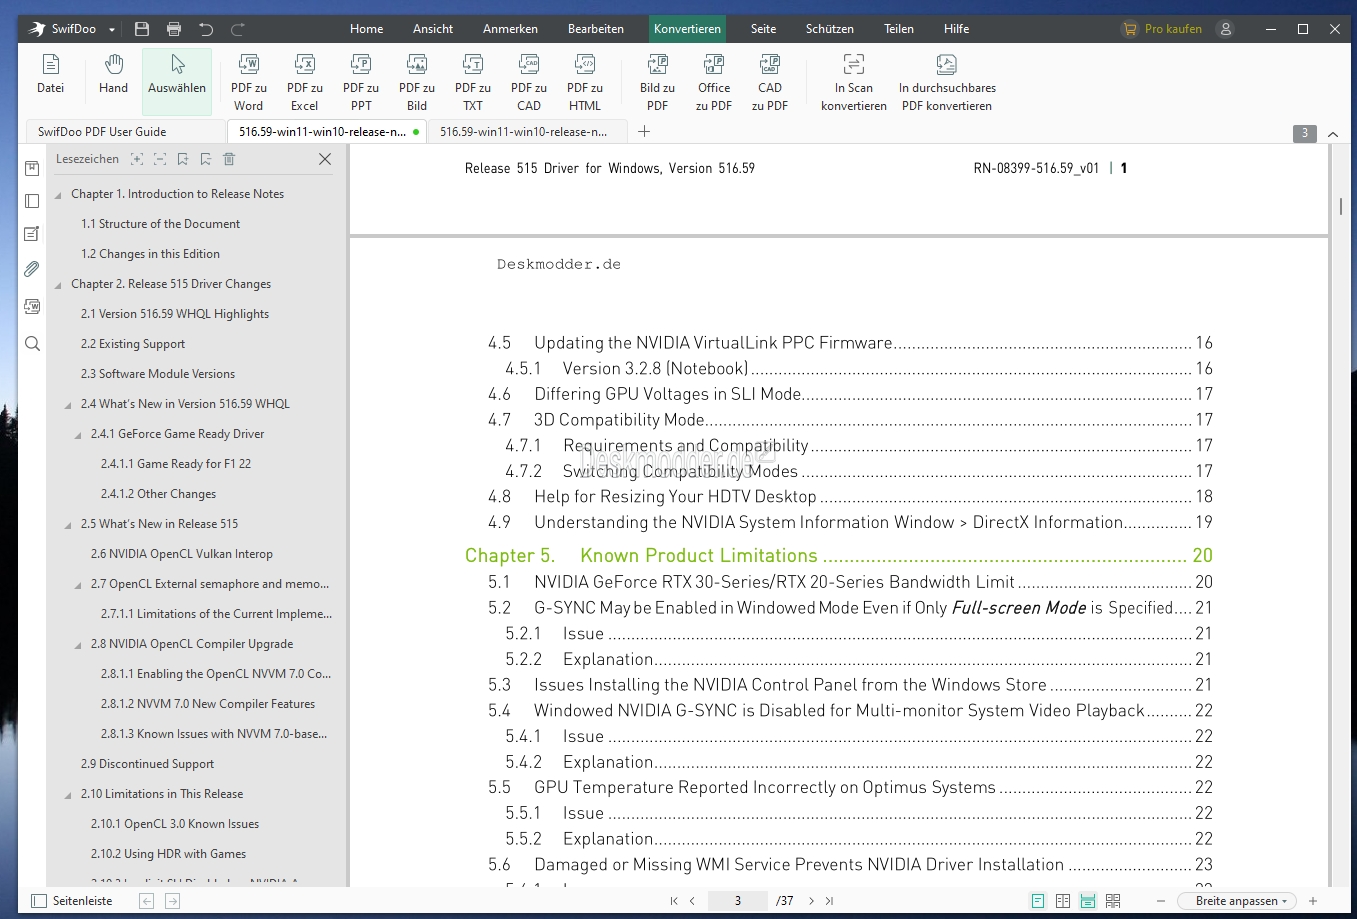Screen dimensions: 1357x919
Task: Open Breite anpassen zoom dropdown
Action: (x=1237, y=901)
